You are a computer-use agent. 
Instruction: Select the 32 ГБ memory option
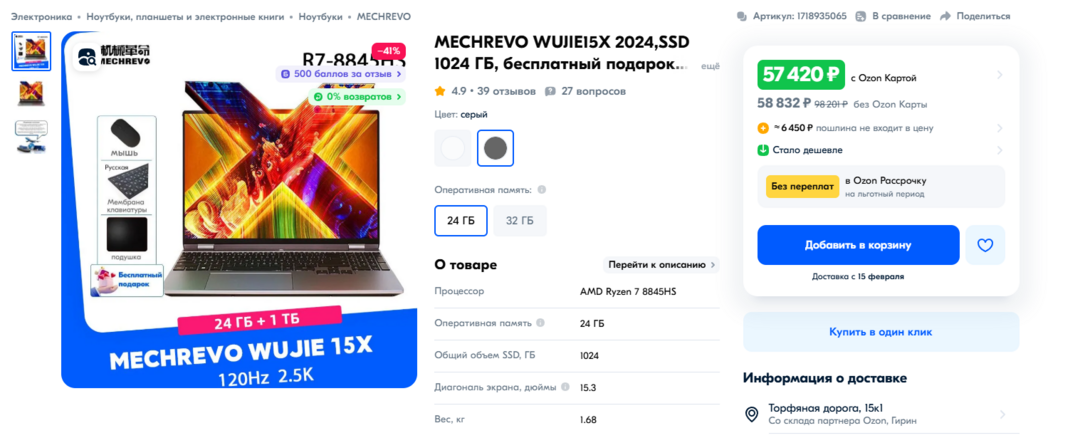(x=520, y=220)
